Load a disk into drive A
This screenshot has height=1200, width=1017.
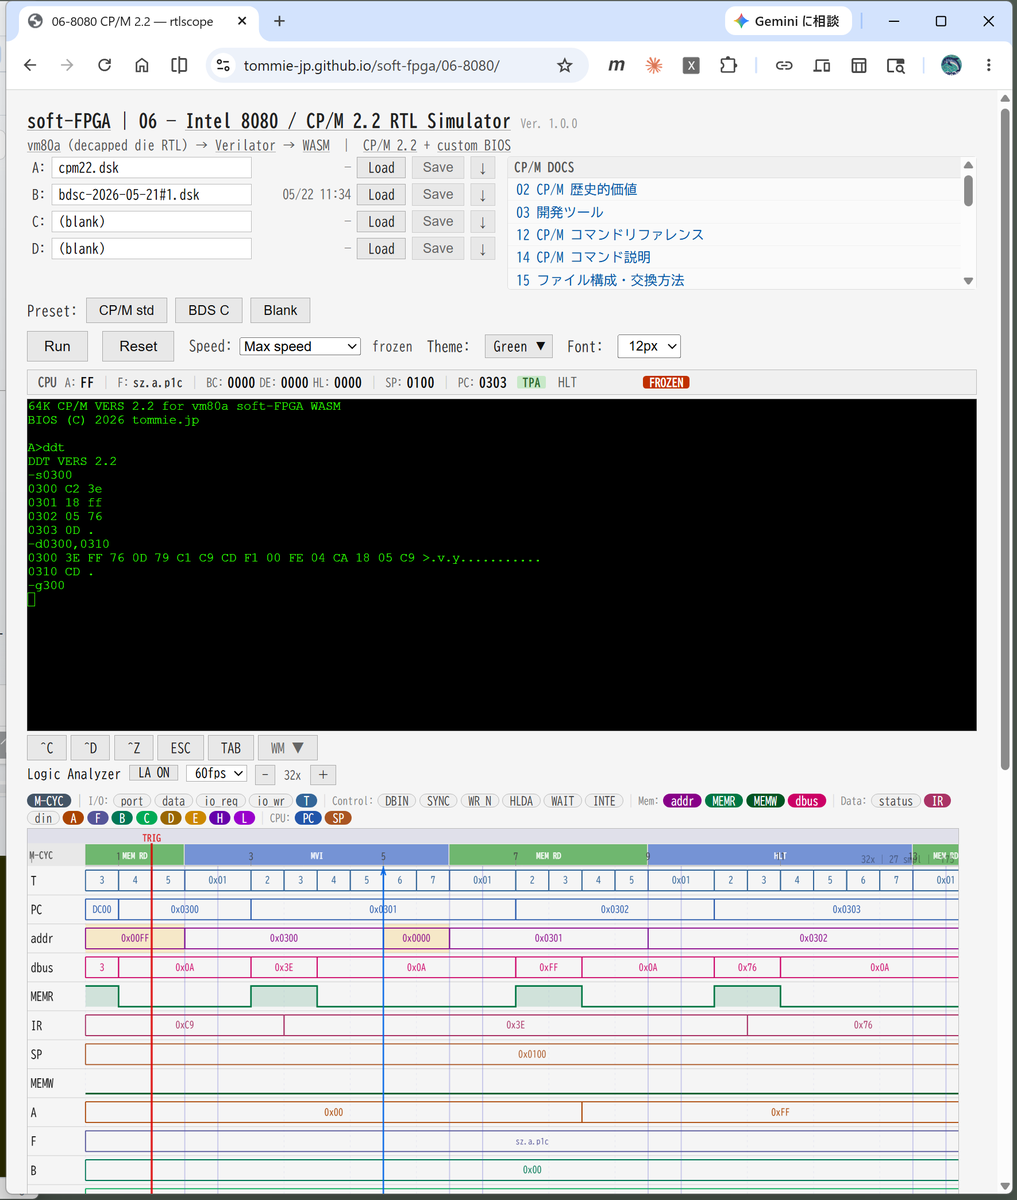381,168
